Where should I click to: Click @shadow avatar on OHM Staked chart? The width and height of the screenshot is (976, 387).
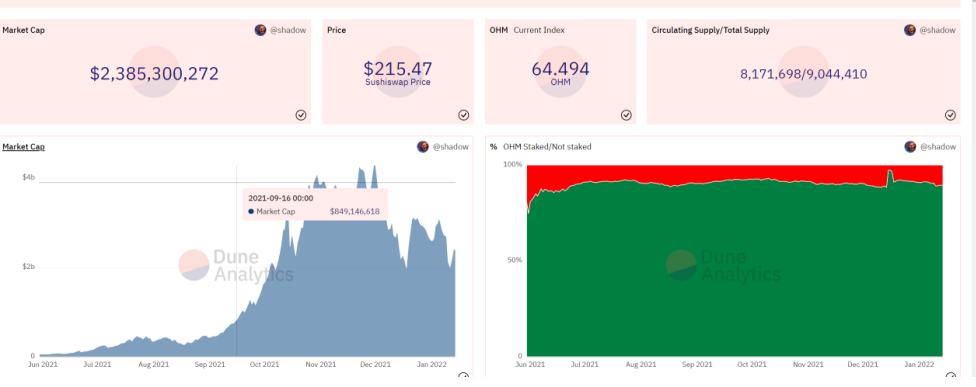pos(909,147)
